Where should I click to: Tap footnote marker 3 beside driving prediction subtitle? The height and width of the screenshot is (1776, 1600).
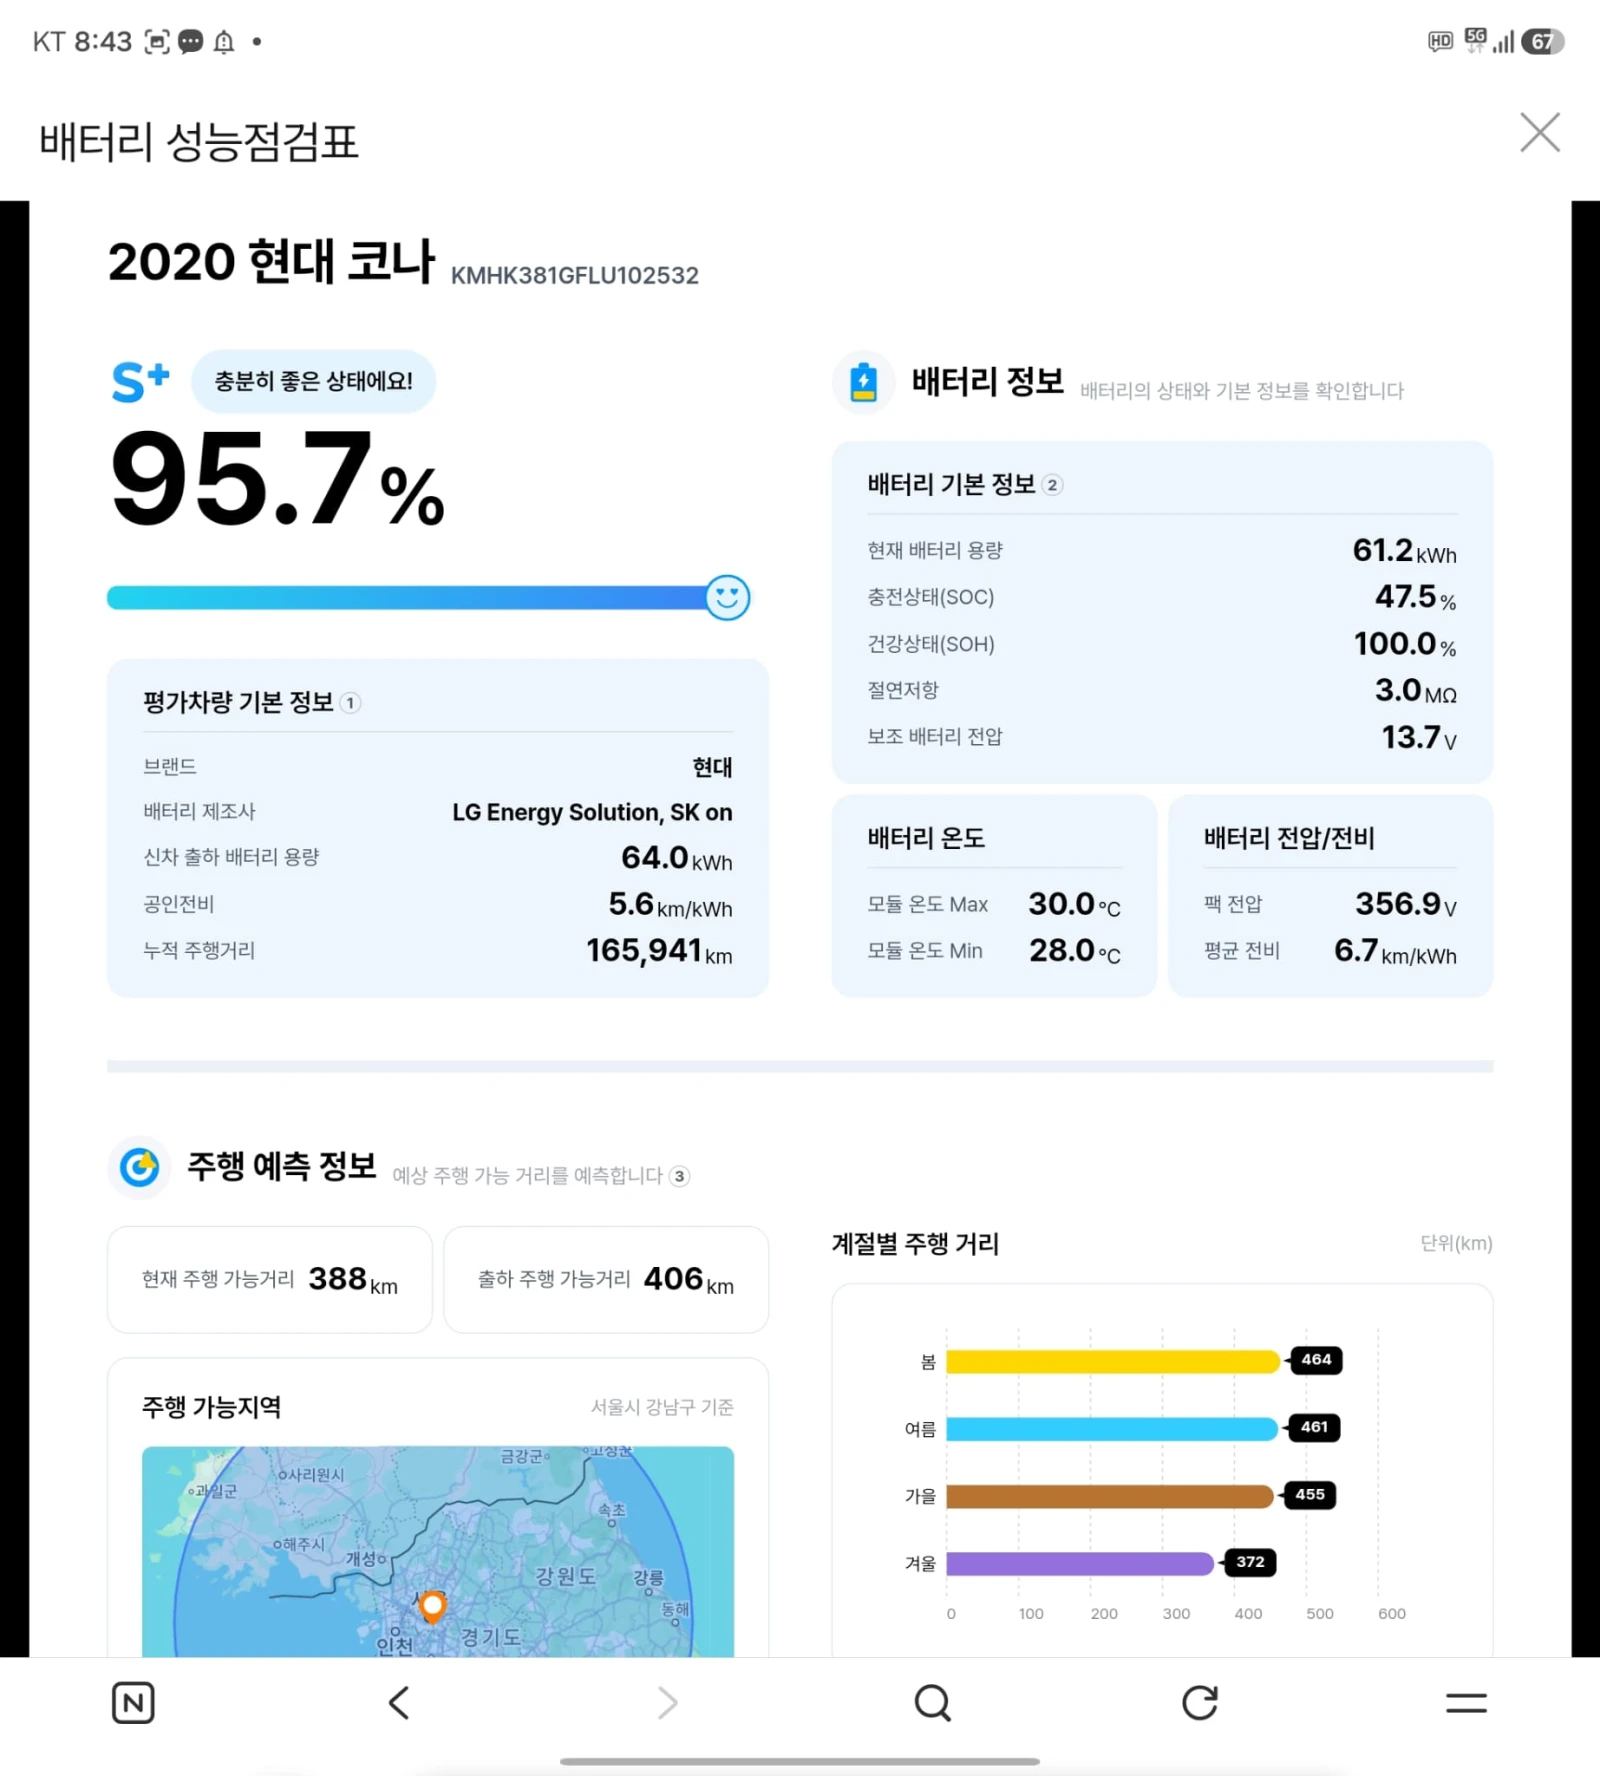680,1176
